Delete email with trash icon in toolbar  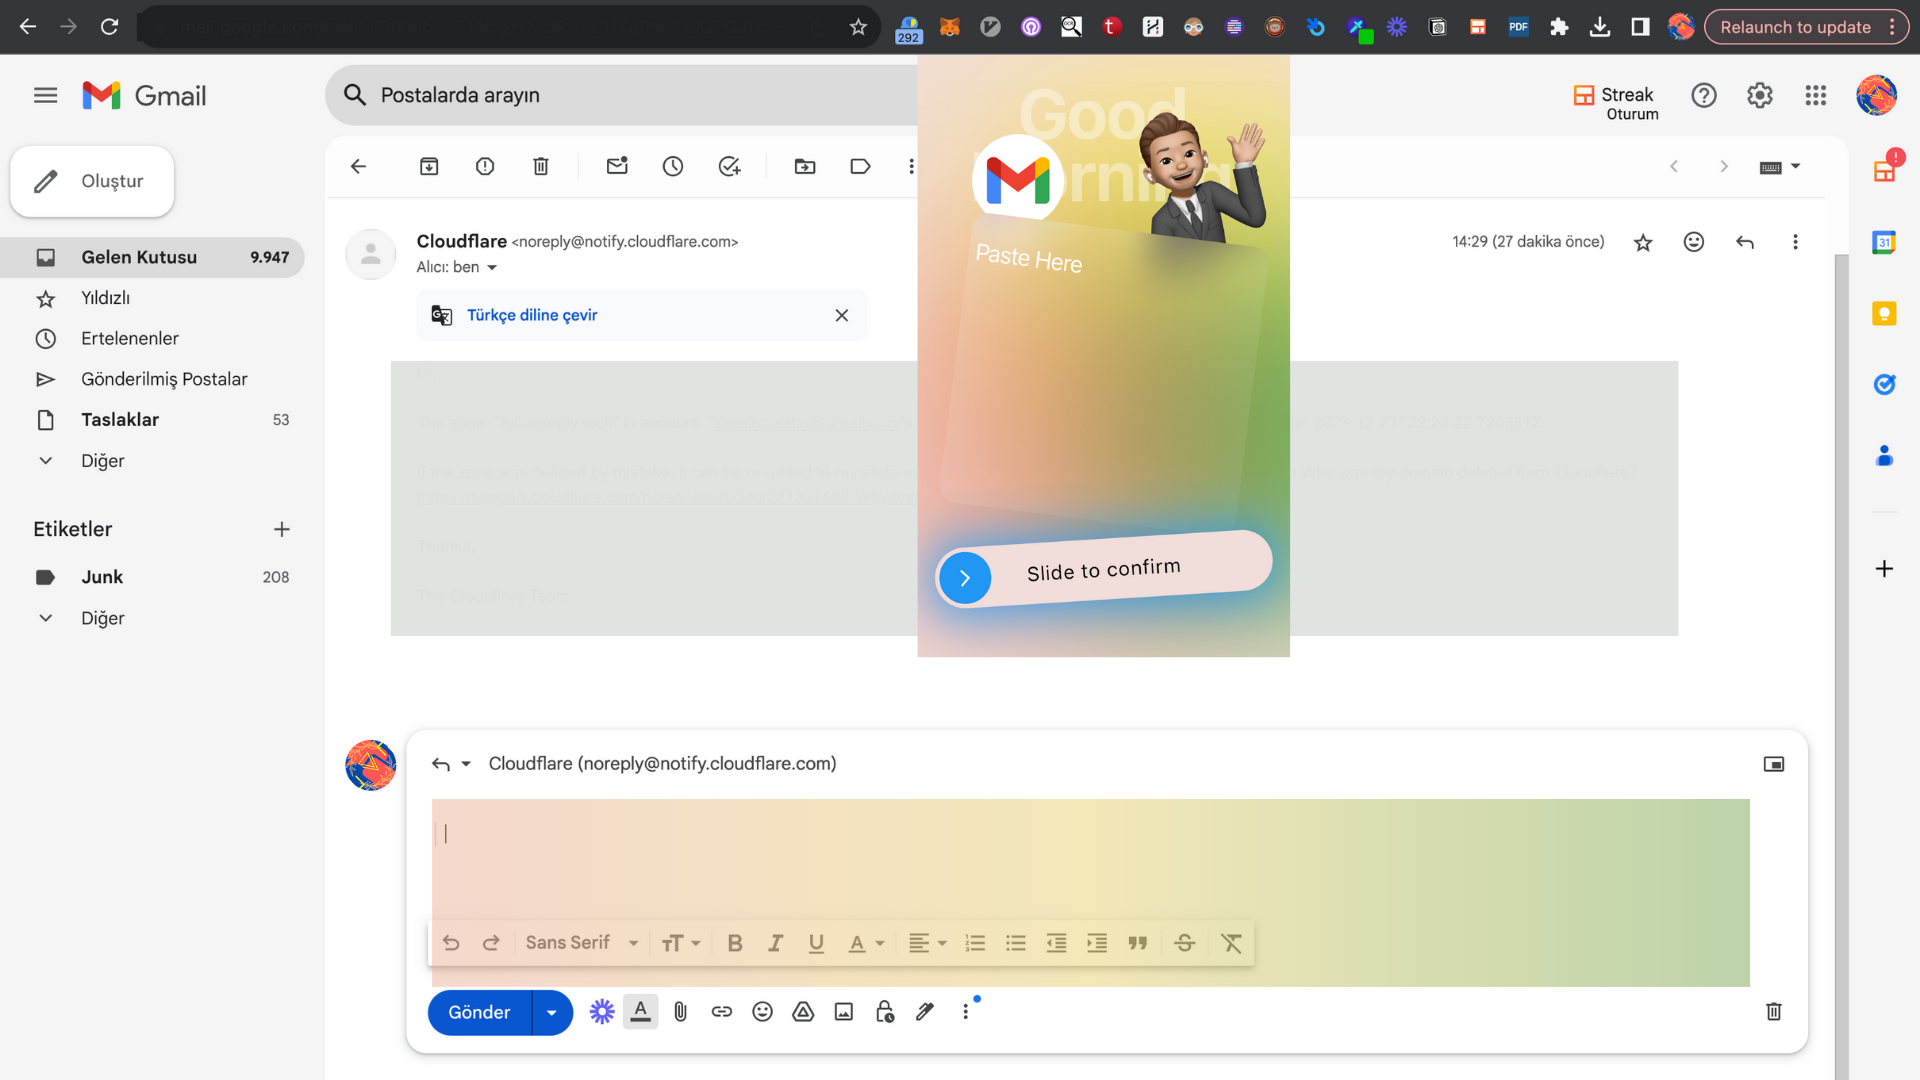coord(541,167)
